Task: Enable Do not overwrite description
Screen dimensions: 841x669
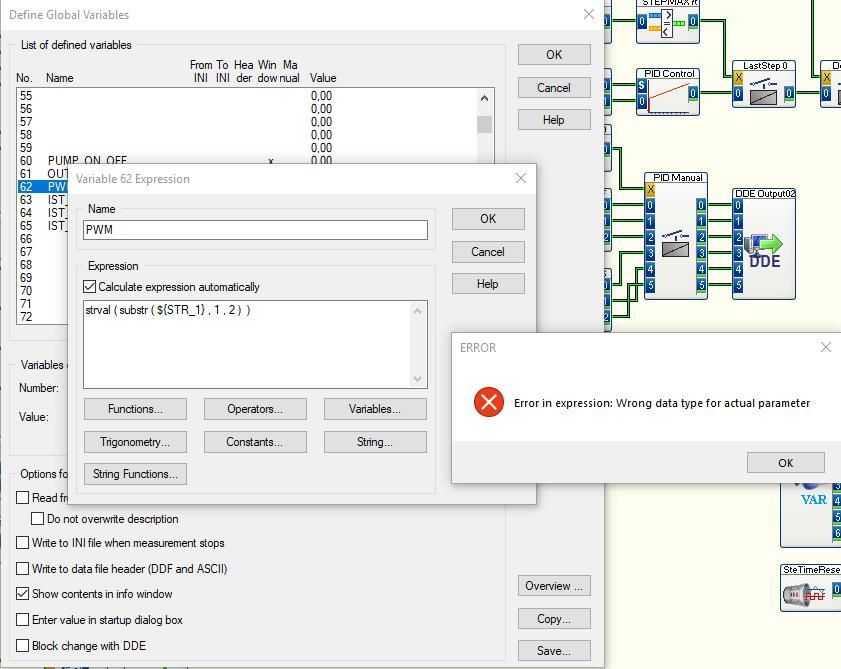Action: click(38, 519)
